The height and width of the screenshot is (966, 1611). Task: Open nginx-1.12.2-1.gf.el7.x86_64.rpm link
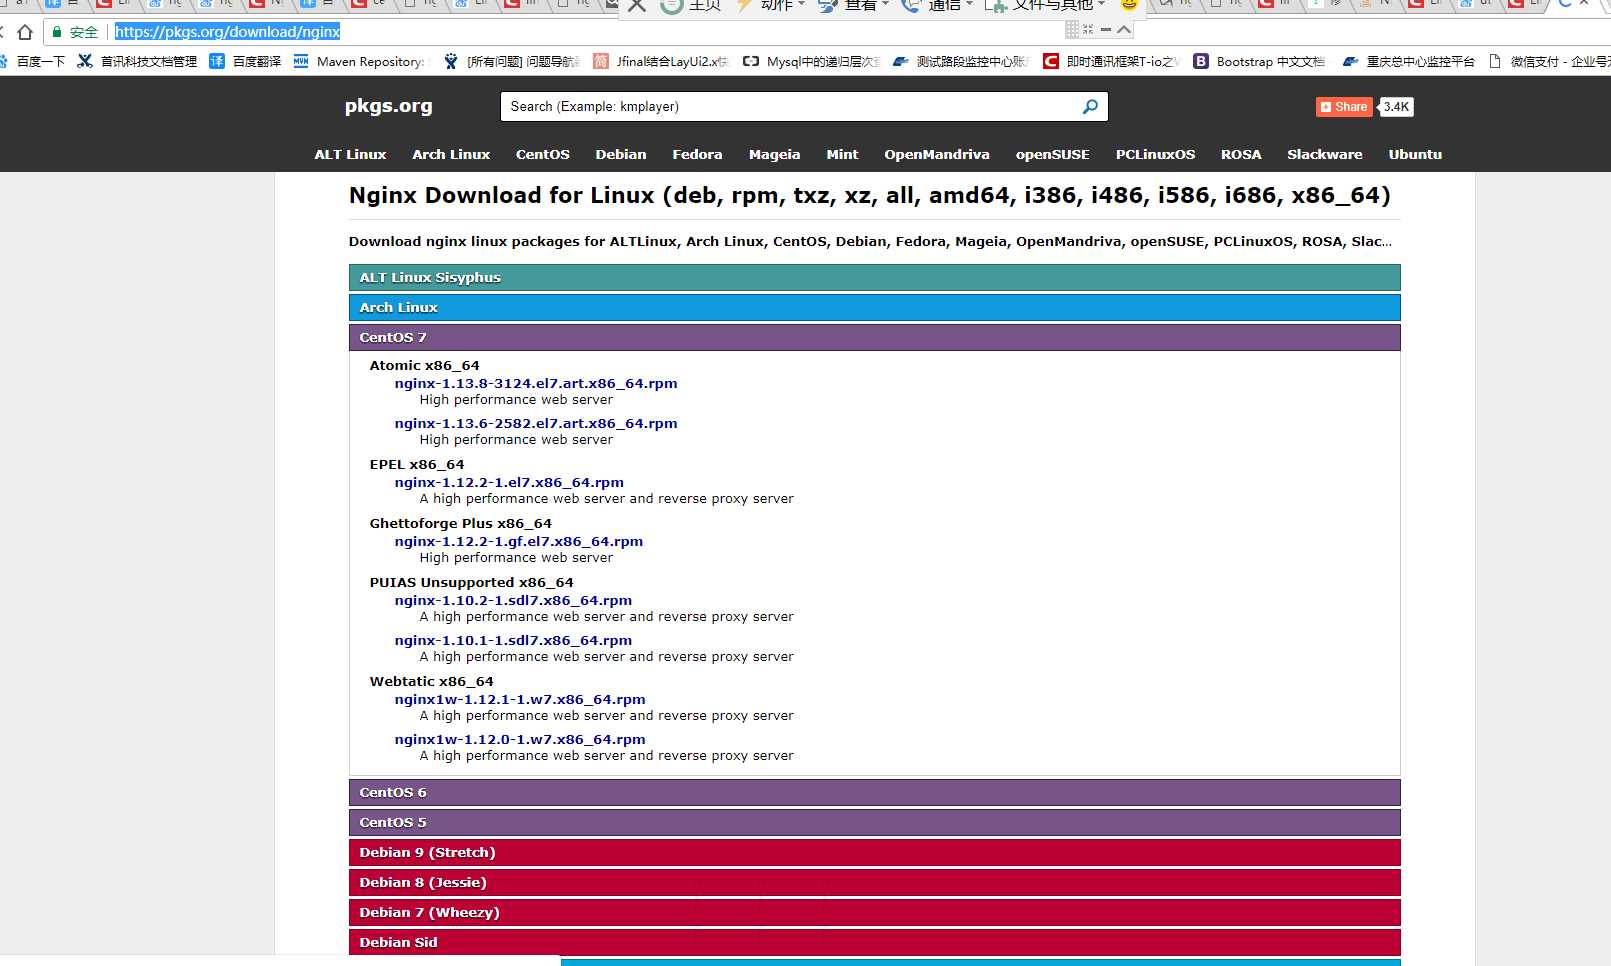point(519,541)
